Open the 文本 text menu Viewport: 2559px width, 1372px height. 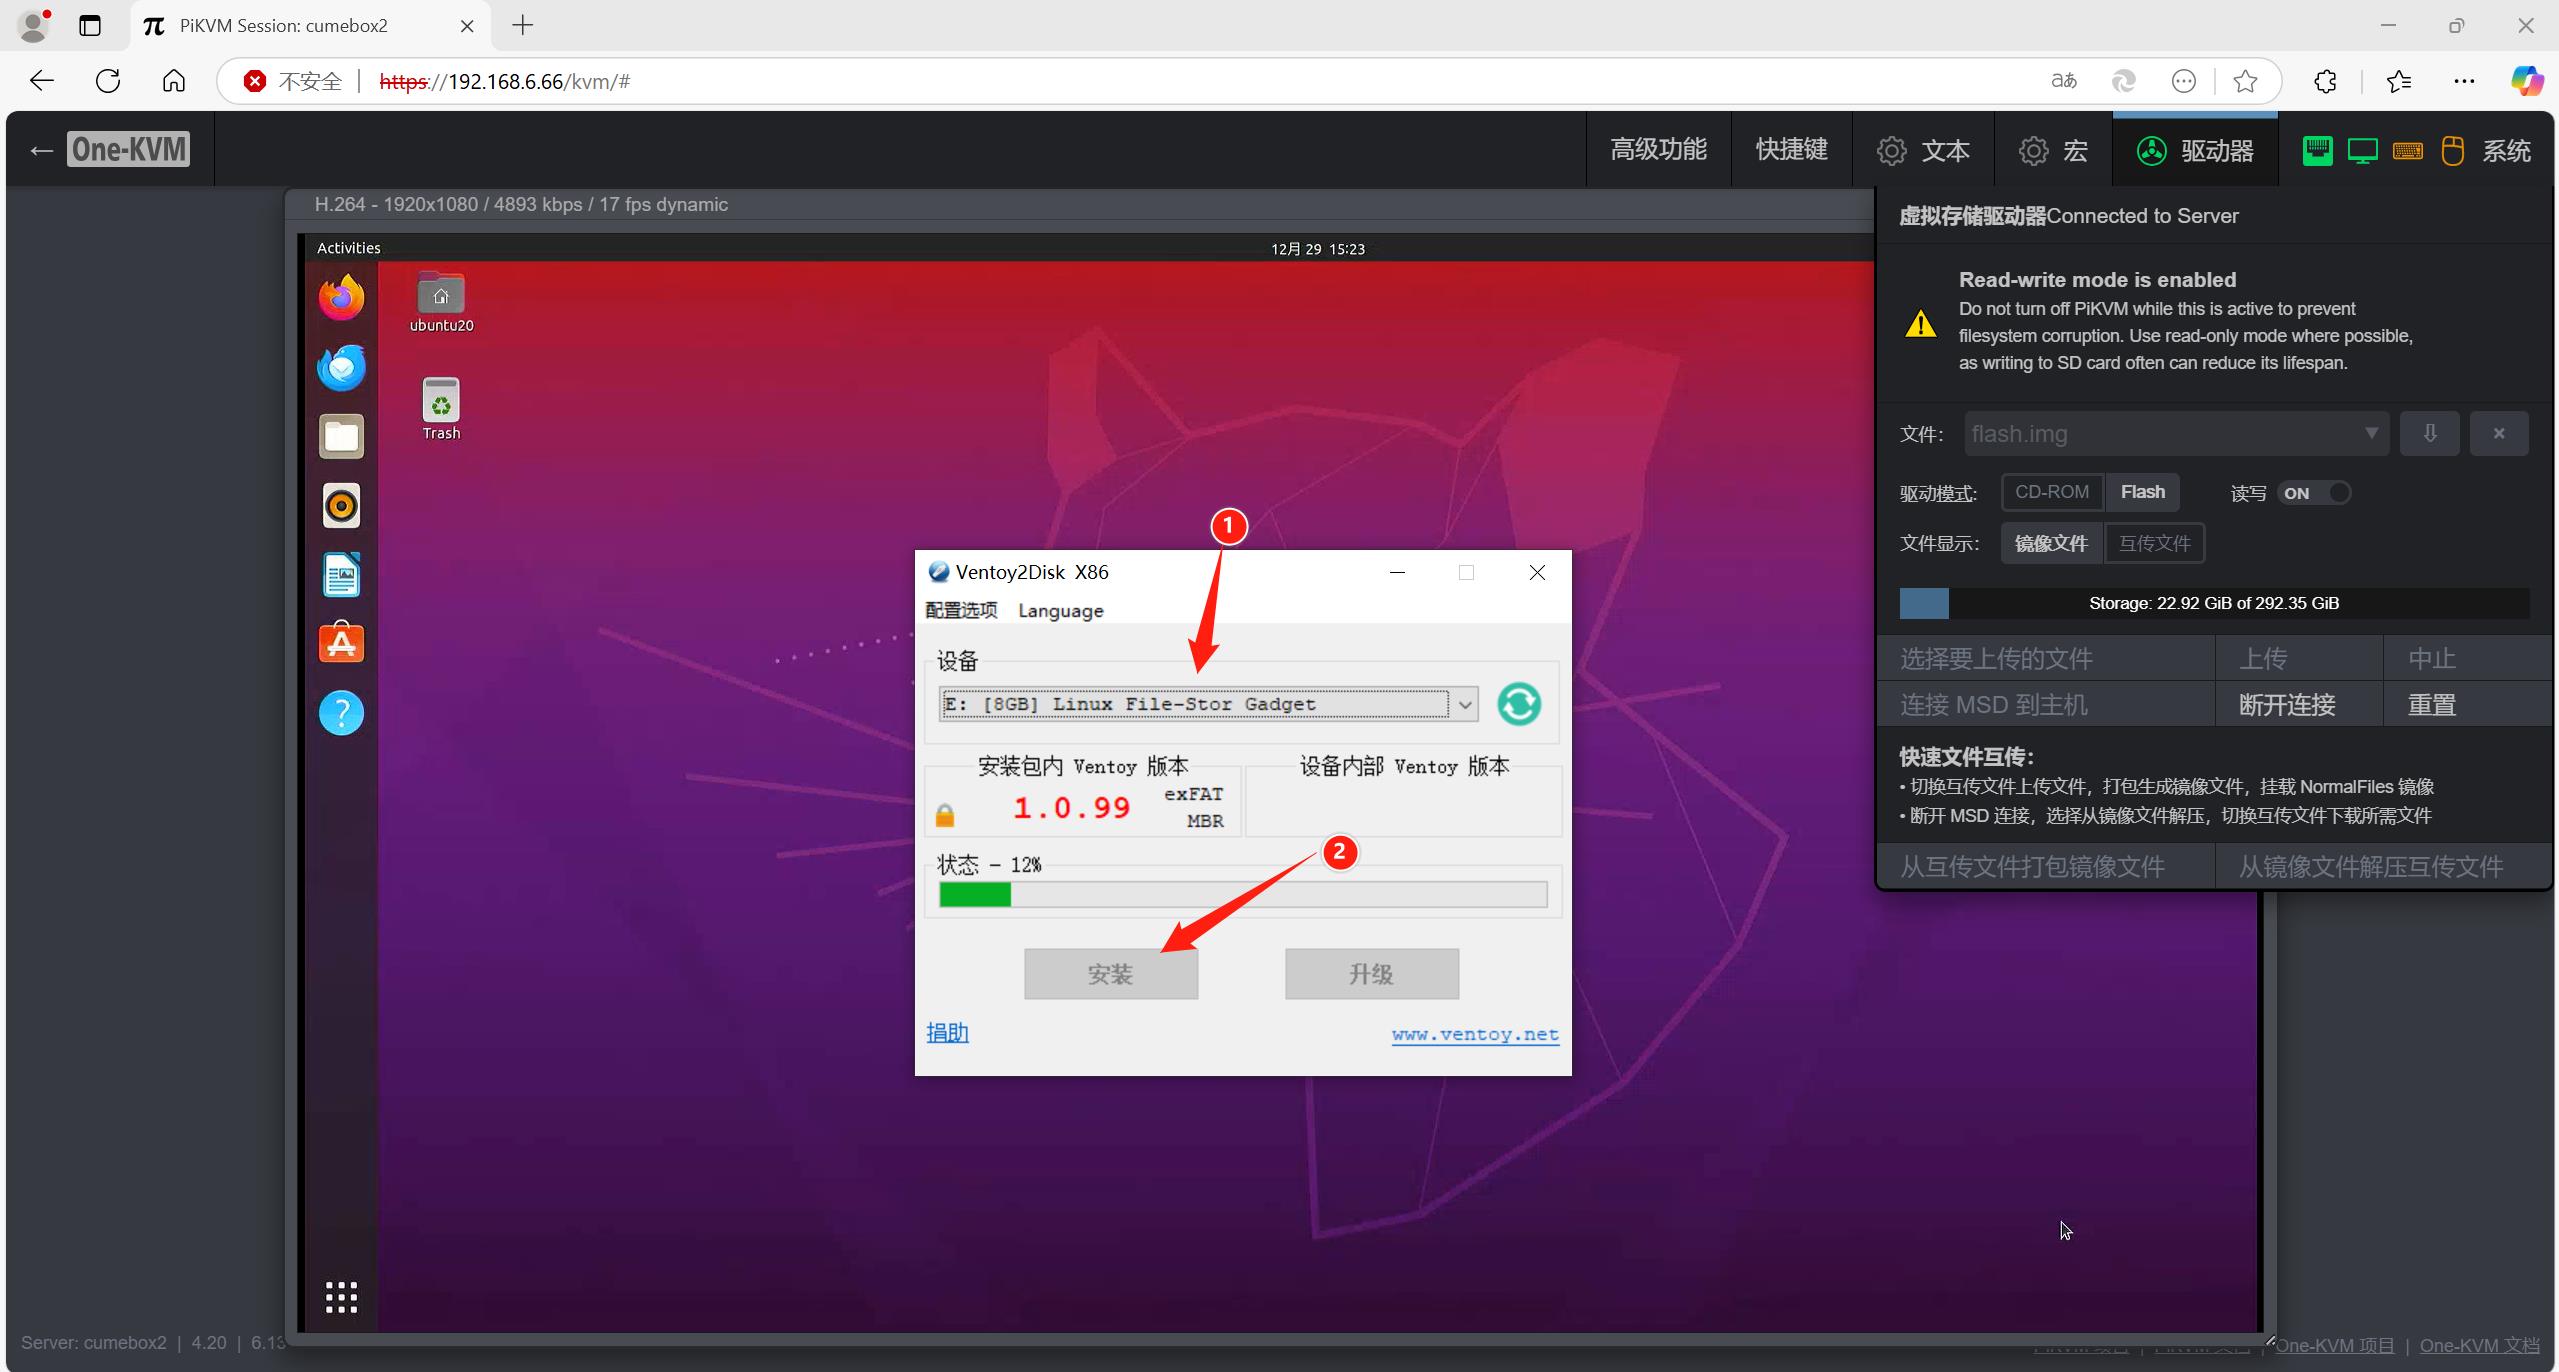coord(1923,151)
